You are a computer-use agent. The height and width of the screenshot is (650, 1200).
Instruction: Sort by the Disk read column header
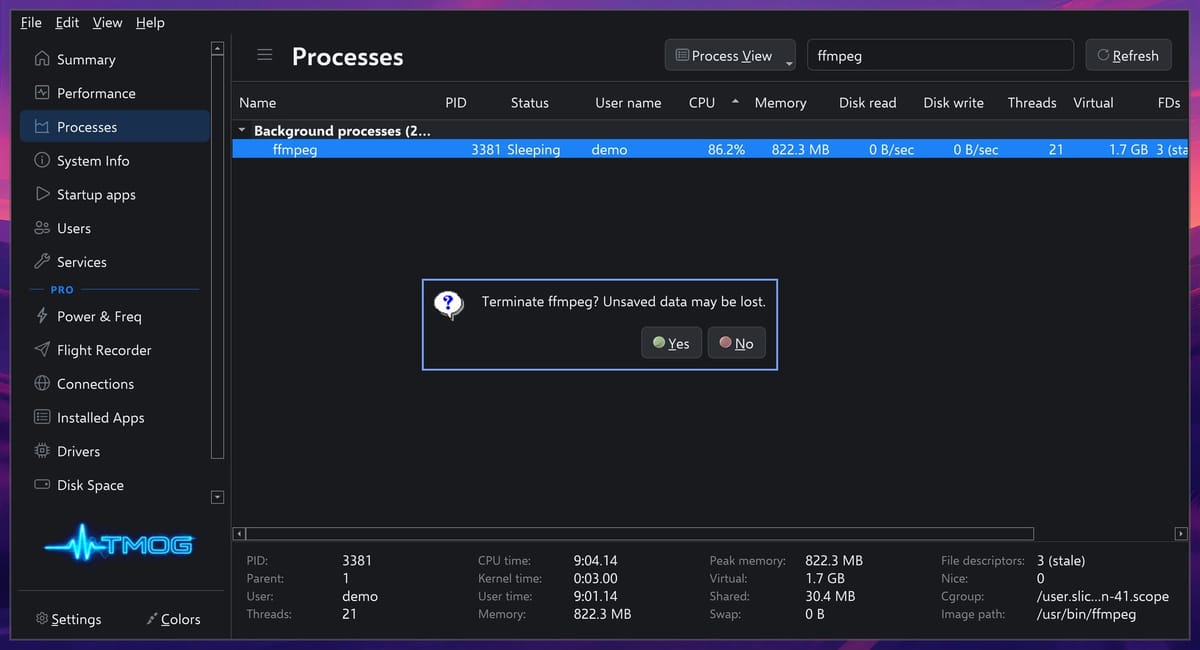tap(867, 102)
